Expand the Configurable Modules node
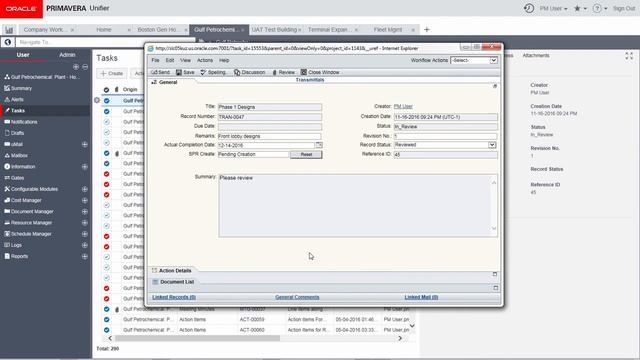 [84, 189]
